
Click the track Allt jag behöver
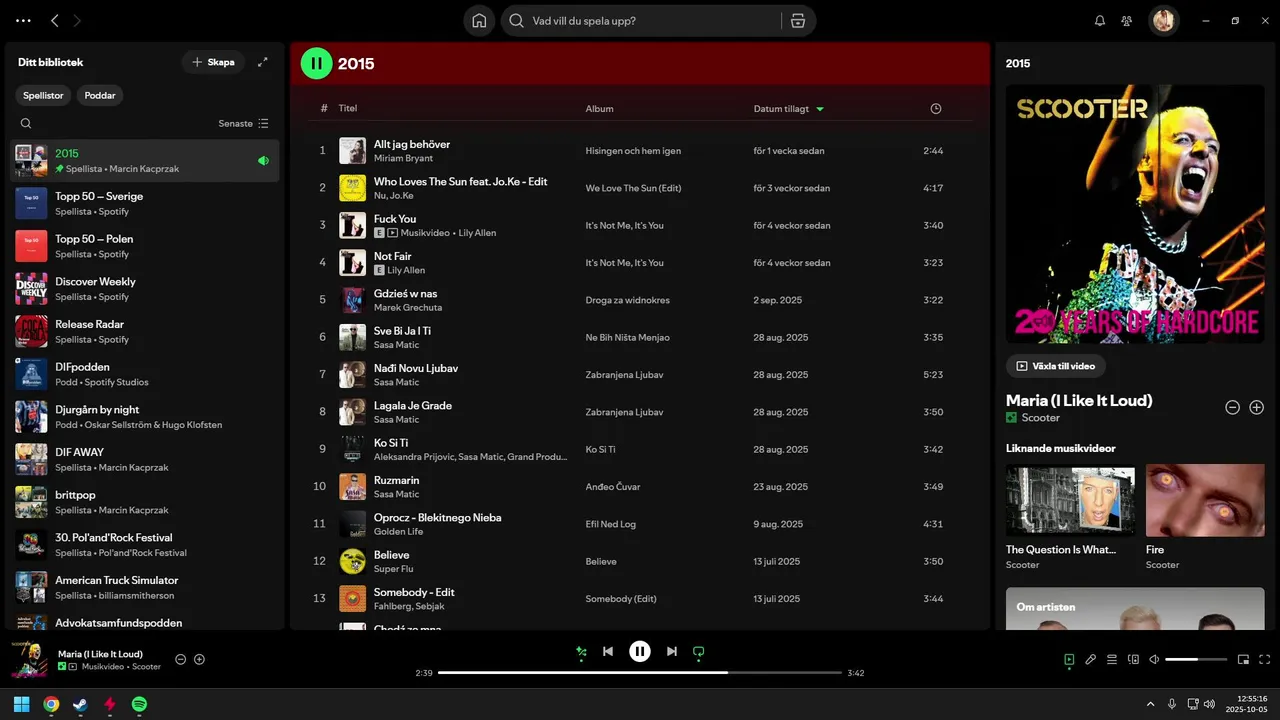411,144
